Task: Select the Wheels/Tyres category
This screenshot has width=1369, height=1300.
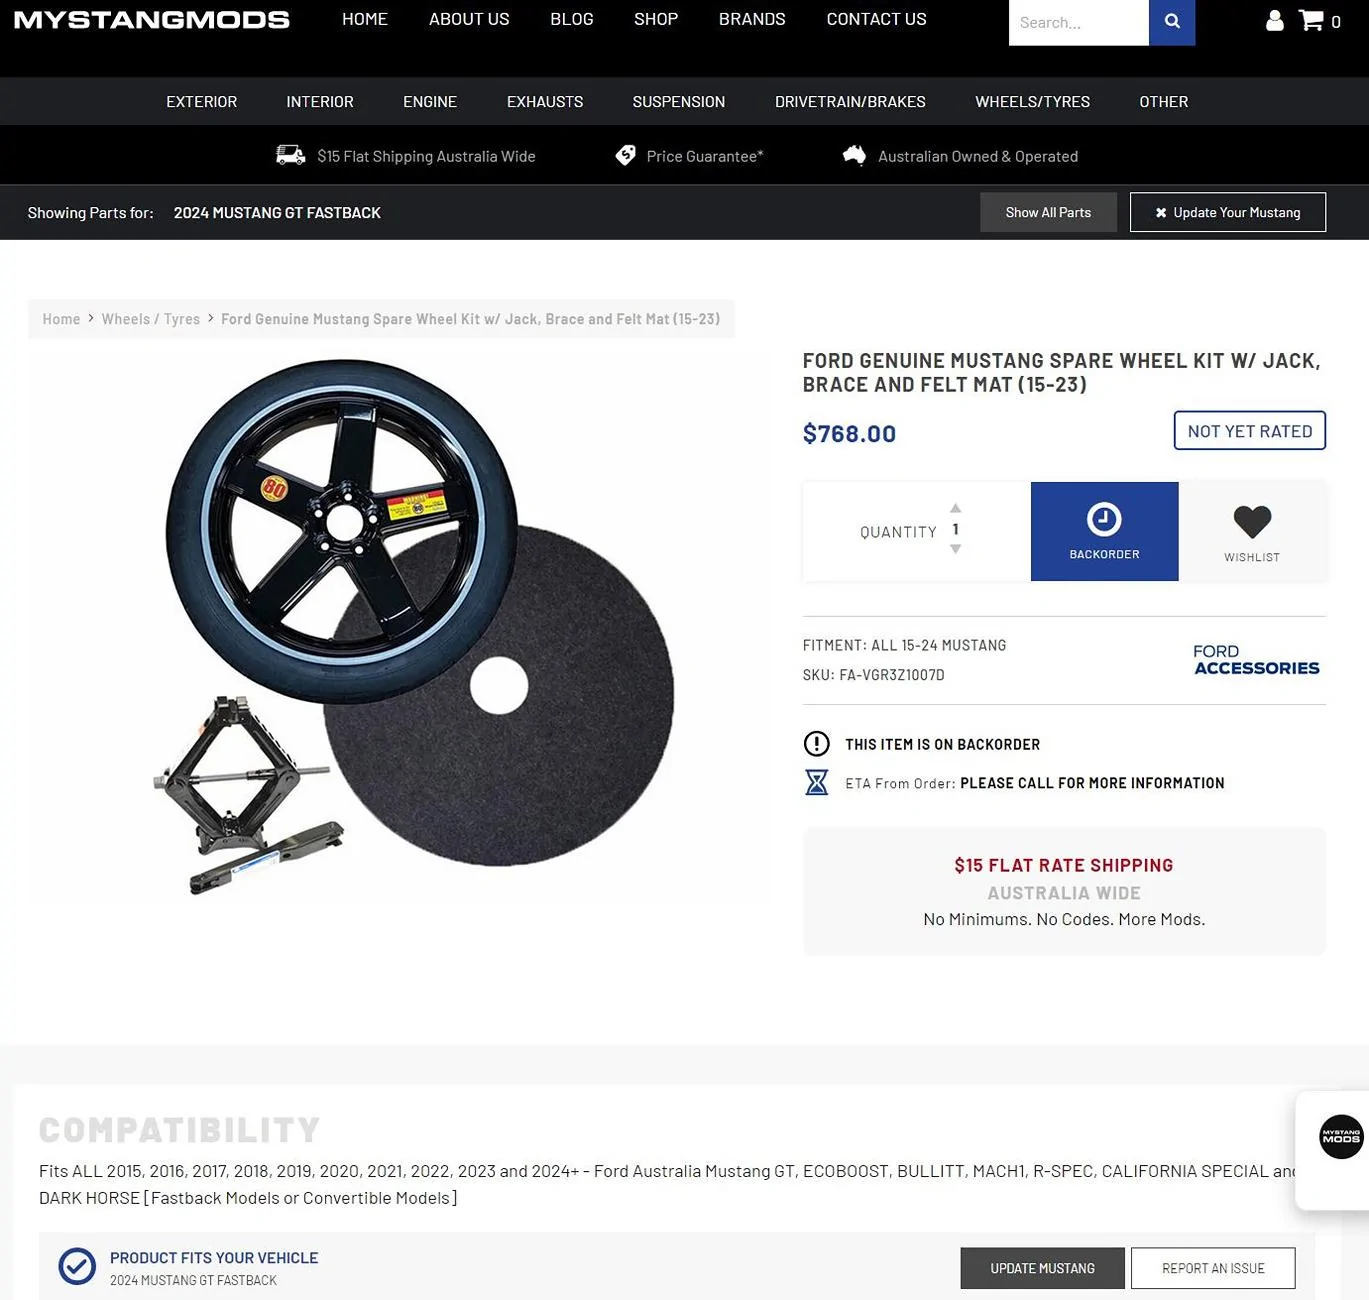Action: pyautogui.click(x=1033, y=101)
